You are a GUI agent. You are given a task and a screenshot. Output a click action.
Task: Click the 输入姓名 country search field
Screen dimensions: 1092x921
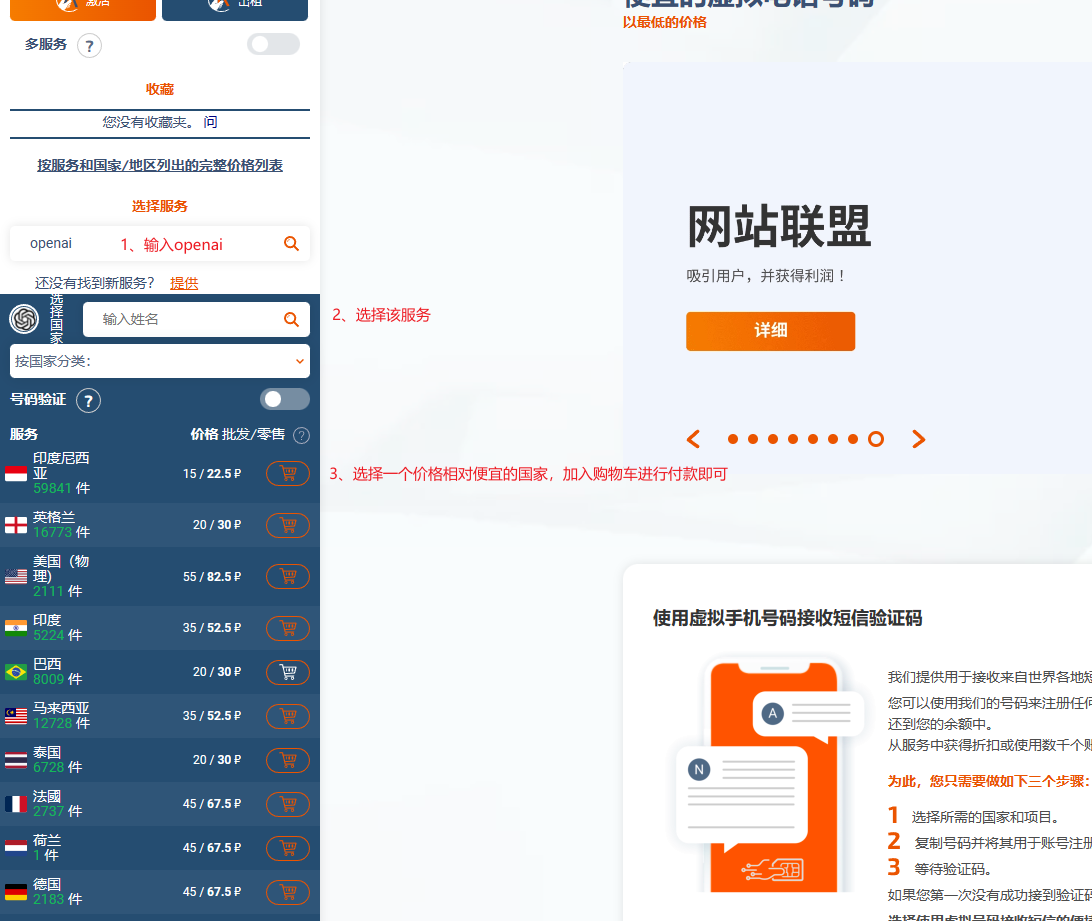180,319
